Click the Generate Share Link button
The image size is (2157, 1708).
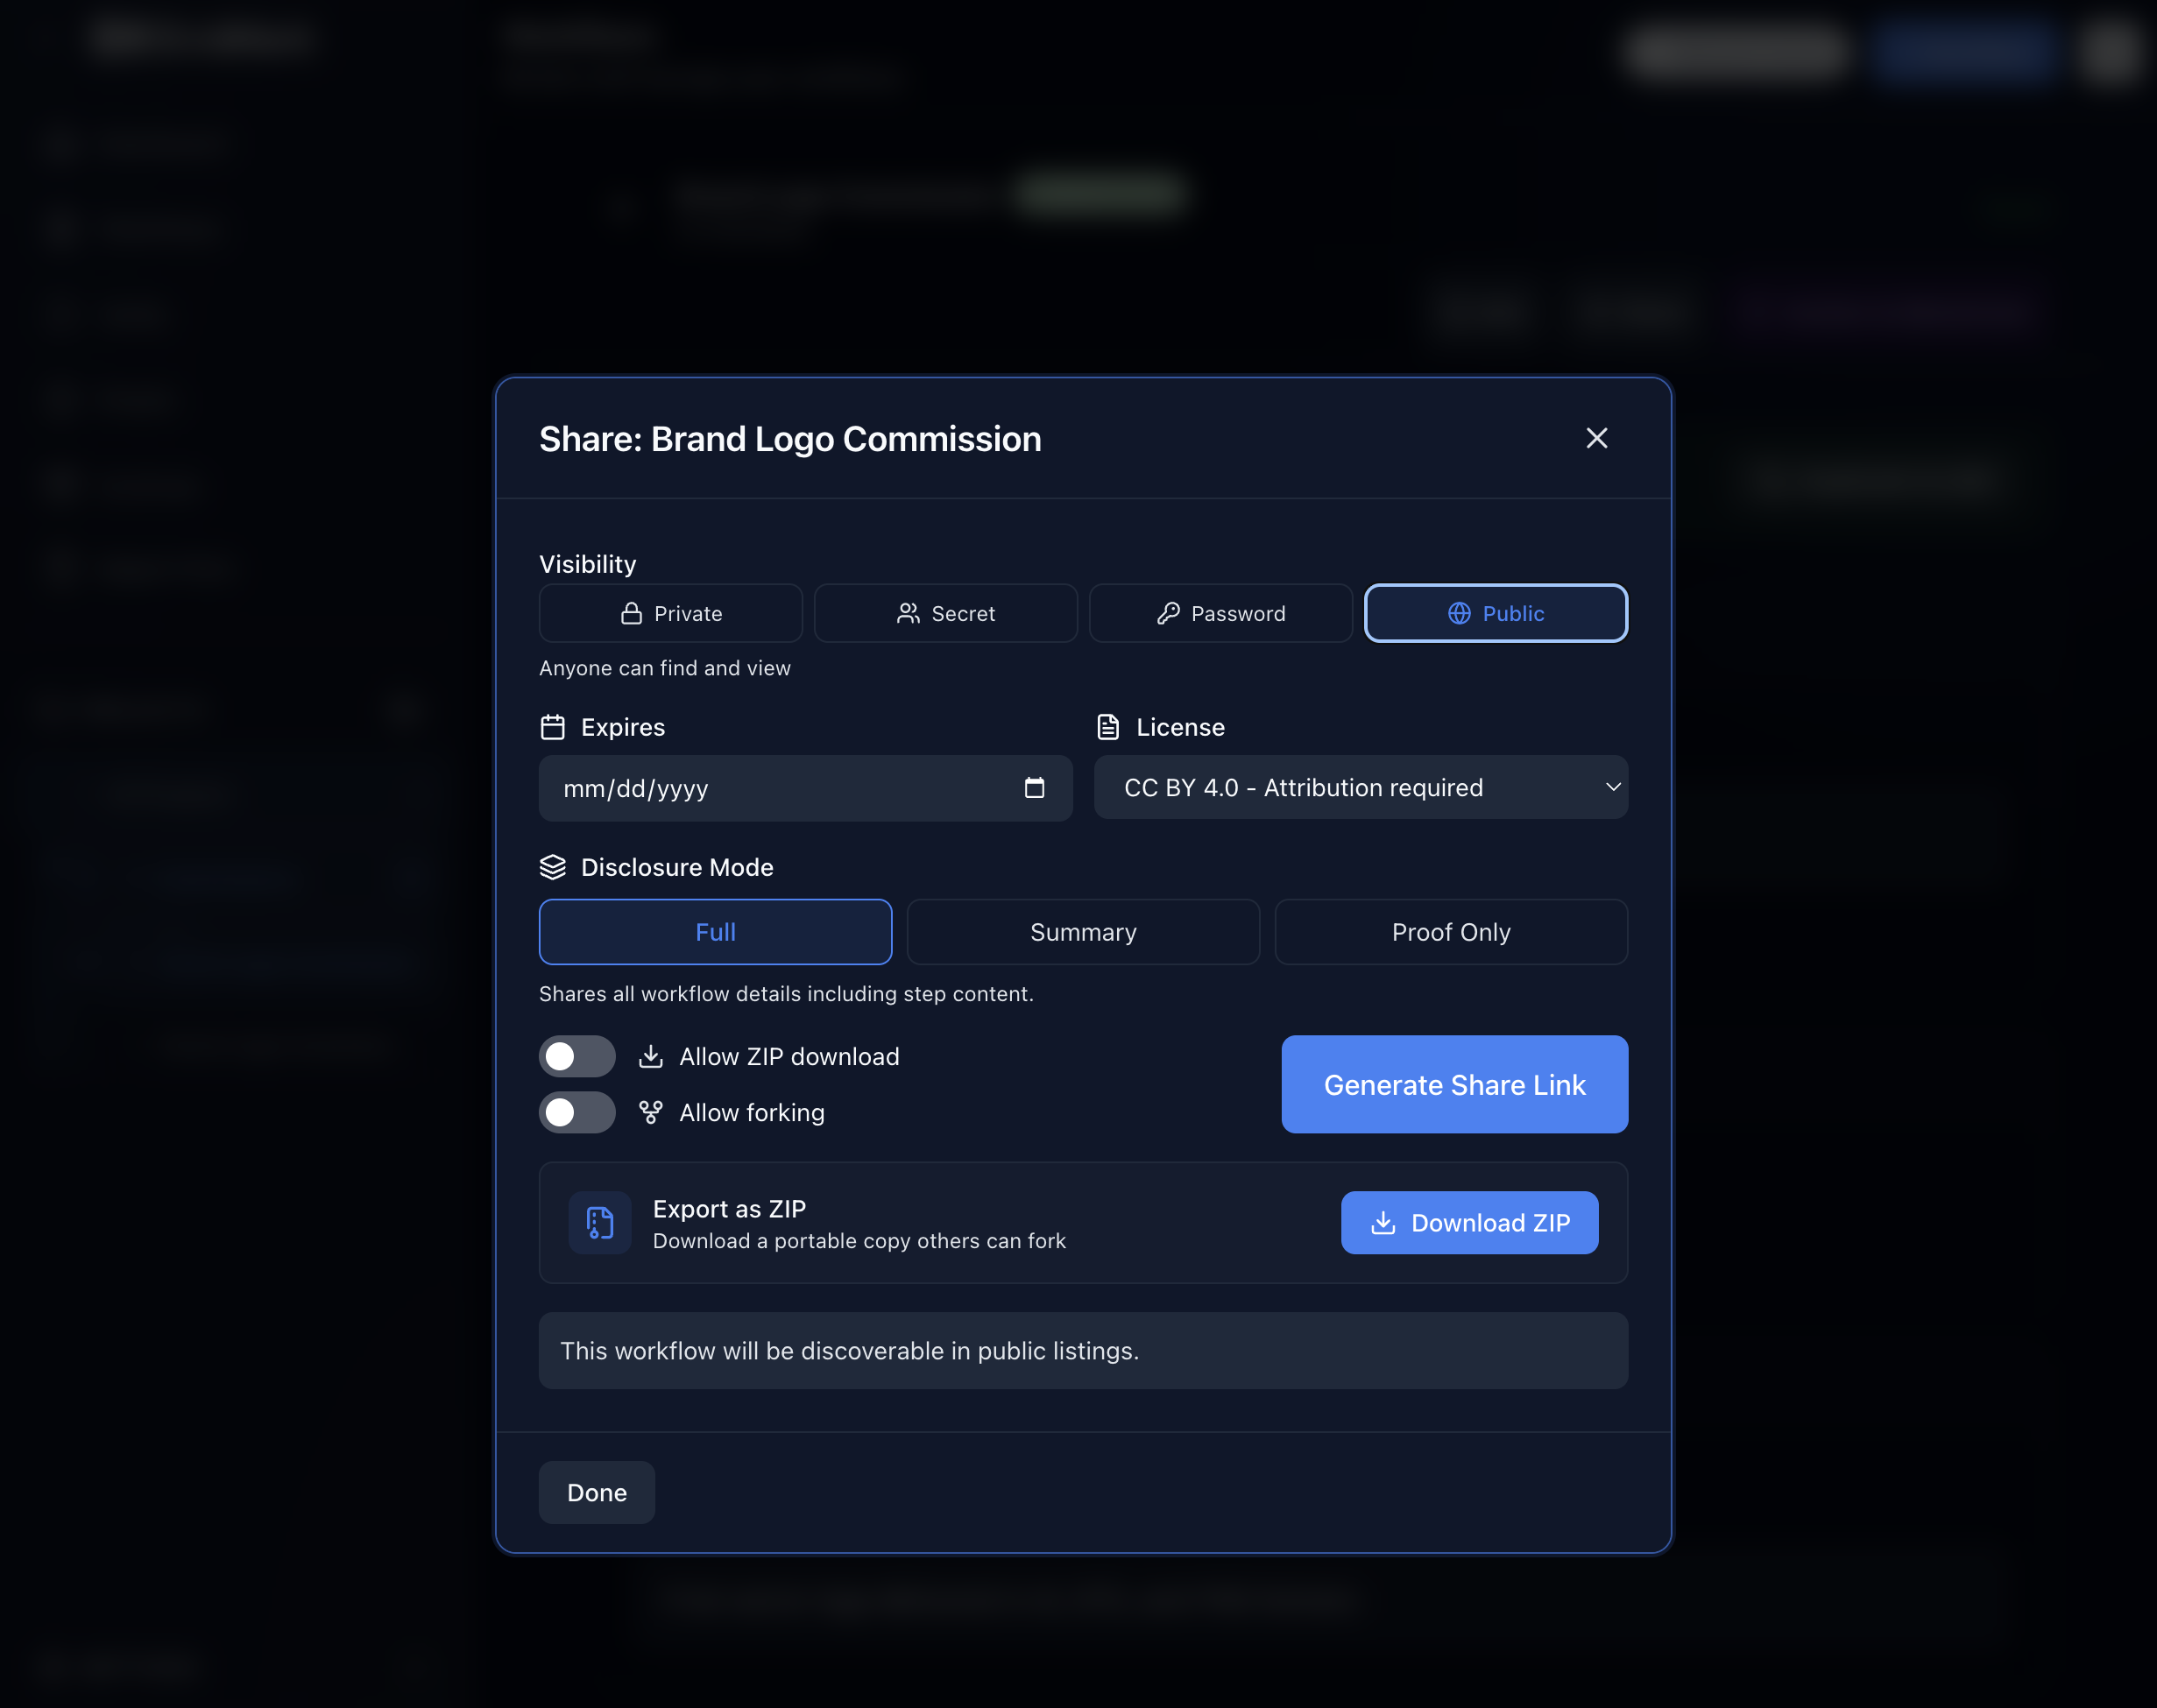1454,1084
